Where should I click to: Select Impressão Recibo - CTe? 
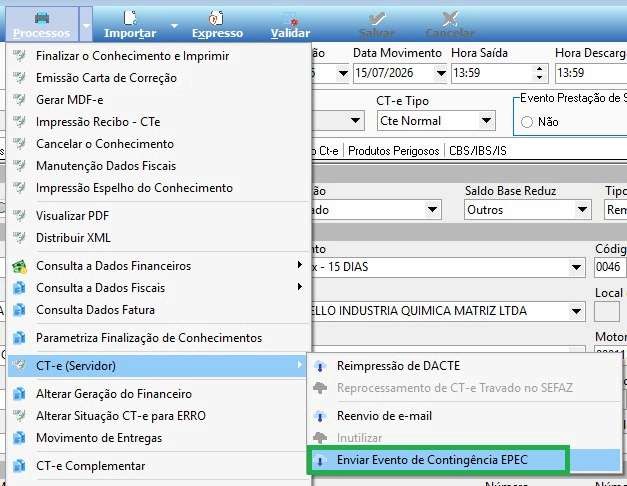pos(98,122)
